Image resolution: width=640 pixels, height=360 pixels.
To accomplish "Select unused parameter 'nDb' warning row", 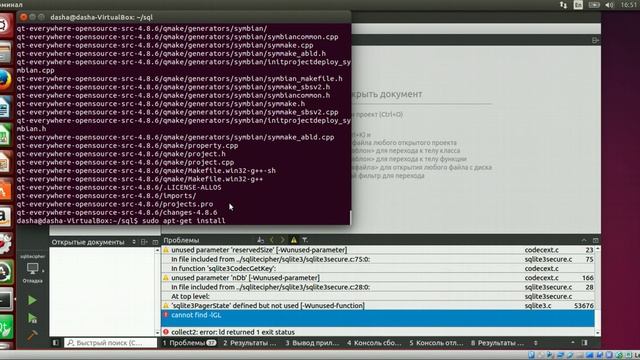I will 378,278.
